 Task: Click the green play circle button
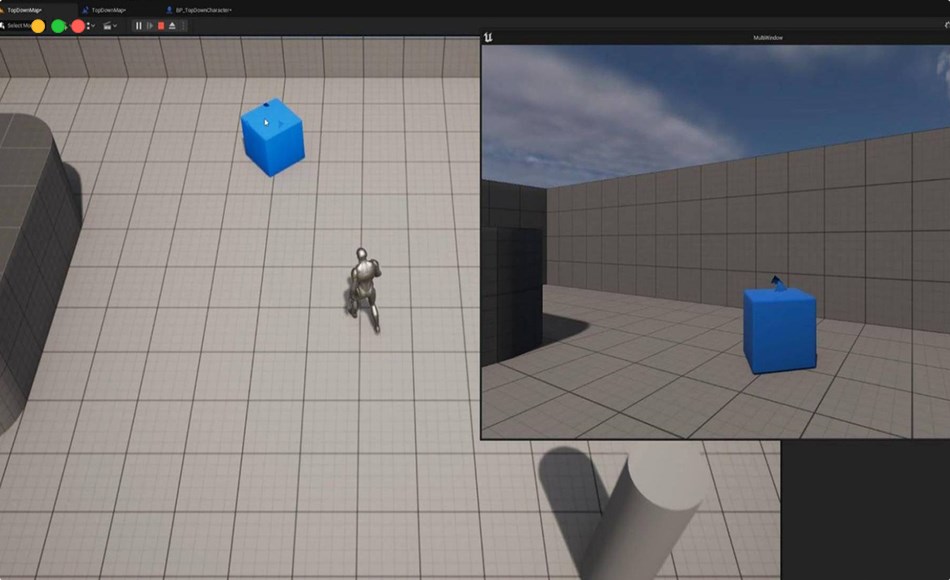pyautogui.click(x=58, y=26)
